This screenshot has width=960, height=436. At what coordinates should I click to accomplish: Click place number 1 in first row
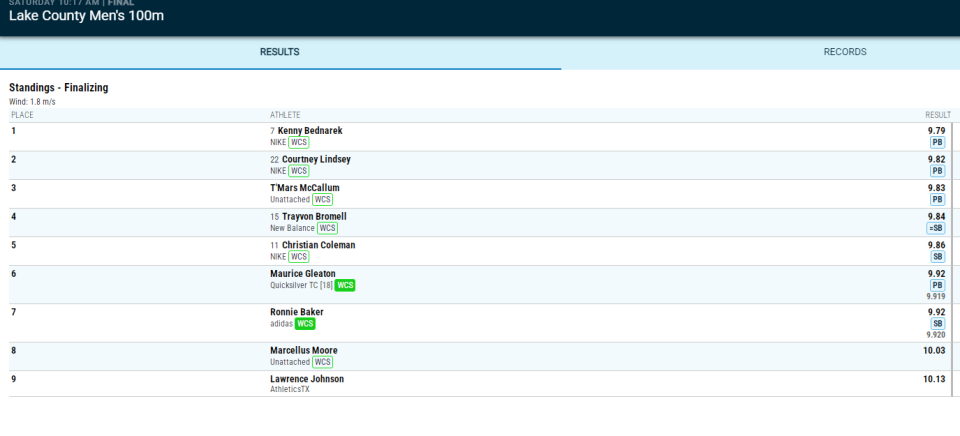(13, 130)
